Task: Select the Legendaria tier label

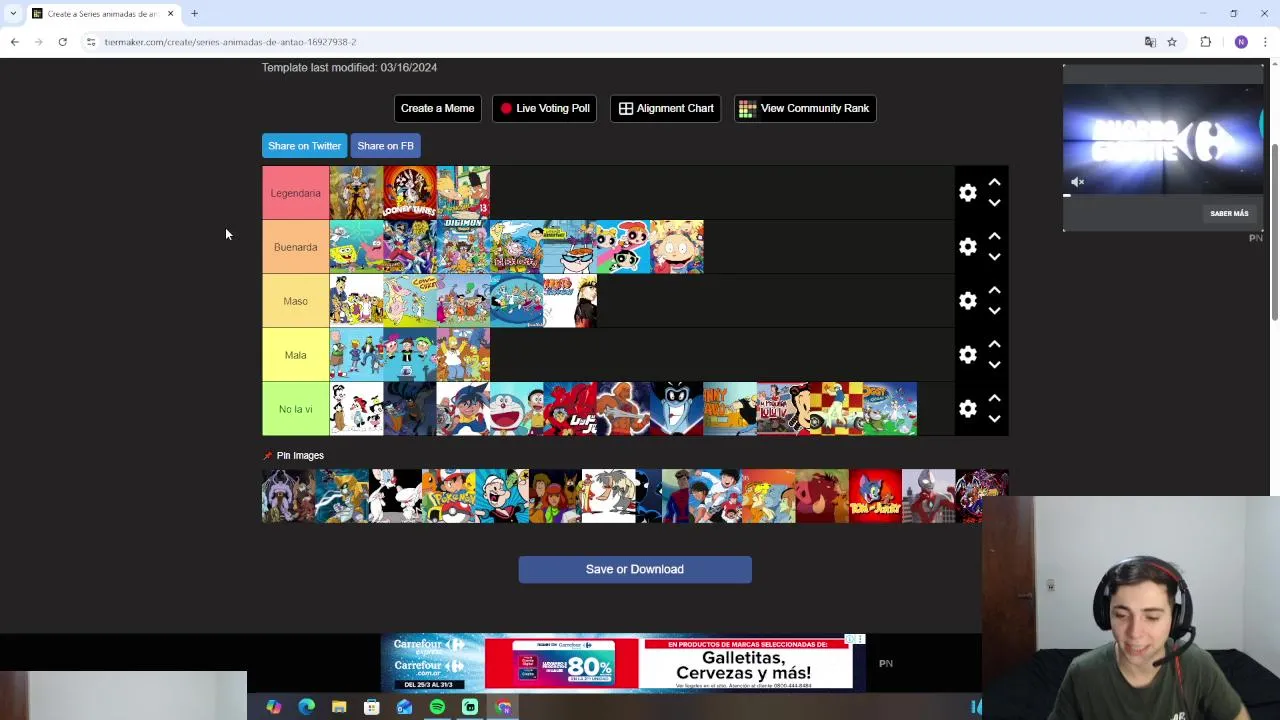Action: (295, 193)
